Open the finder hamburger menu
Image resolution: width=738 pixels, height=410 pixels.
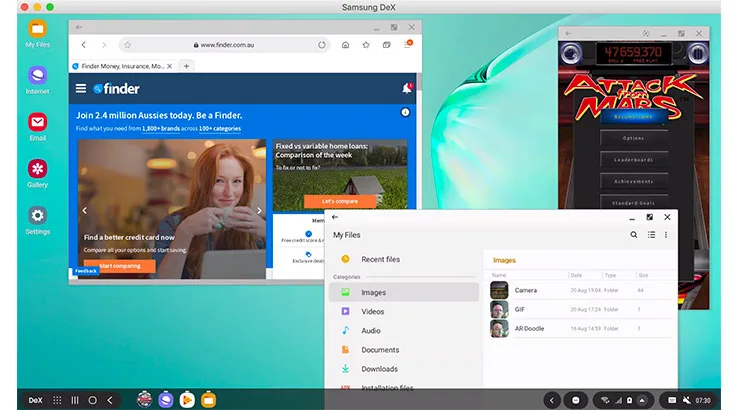pos(81,89)
